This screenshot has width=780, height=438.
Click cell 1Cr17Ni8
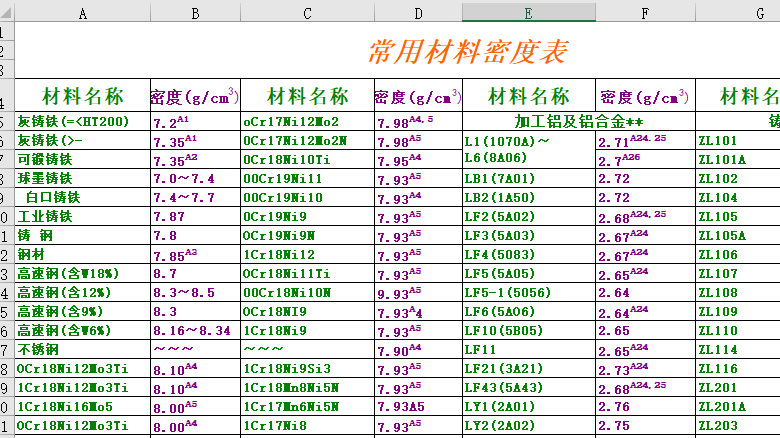[x=307, y=426]
